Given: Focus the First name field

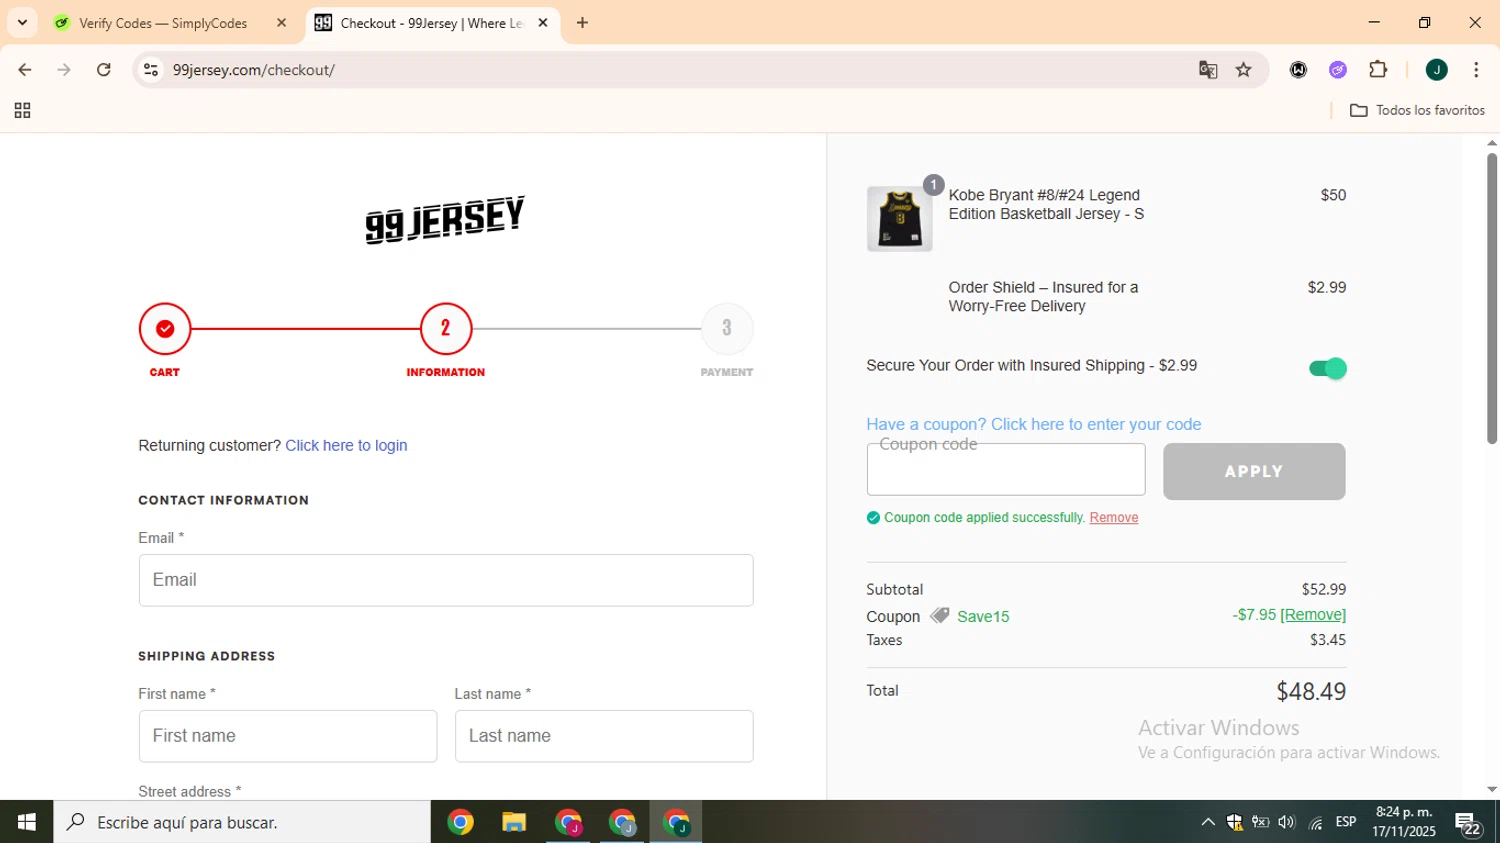Looking at the screenshot, I should [288, 736].
